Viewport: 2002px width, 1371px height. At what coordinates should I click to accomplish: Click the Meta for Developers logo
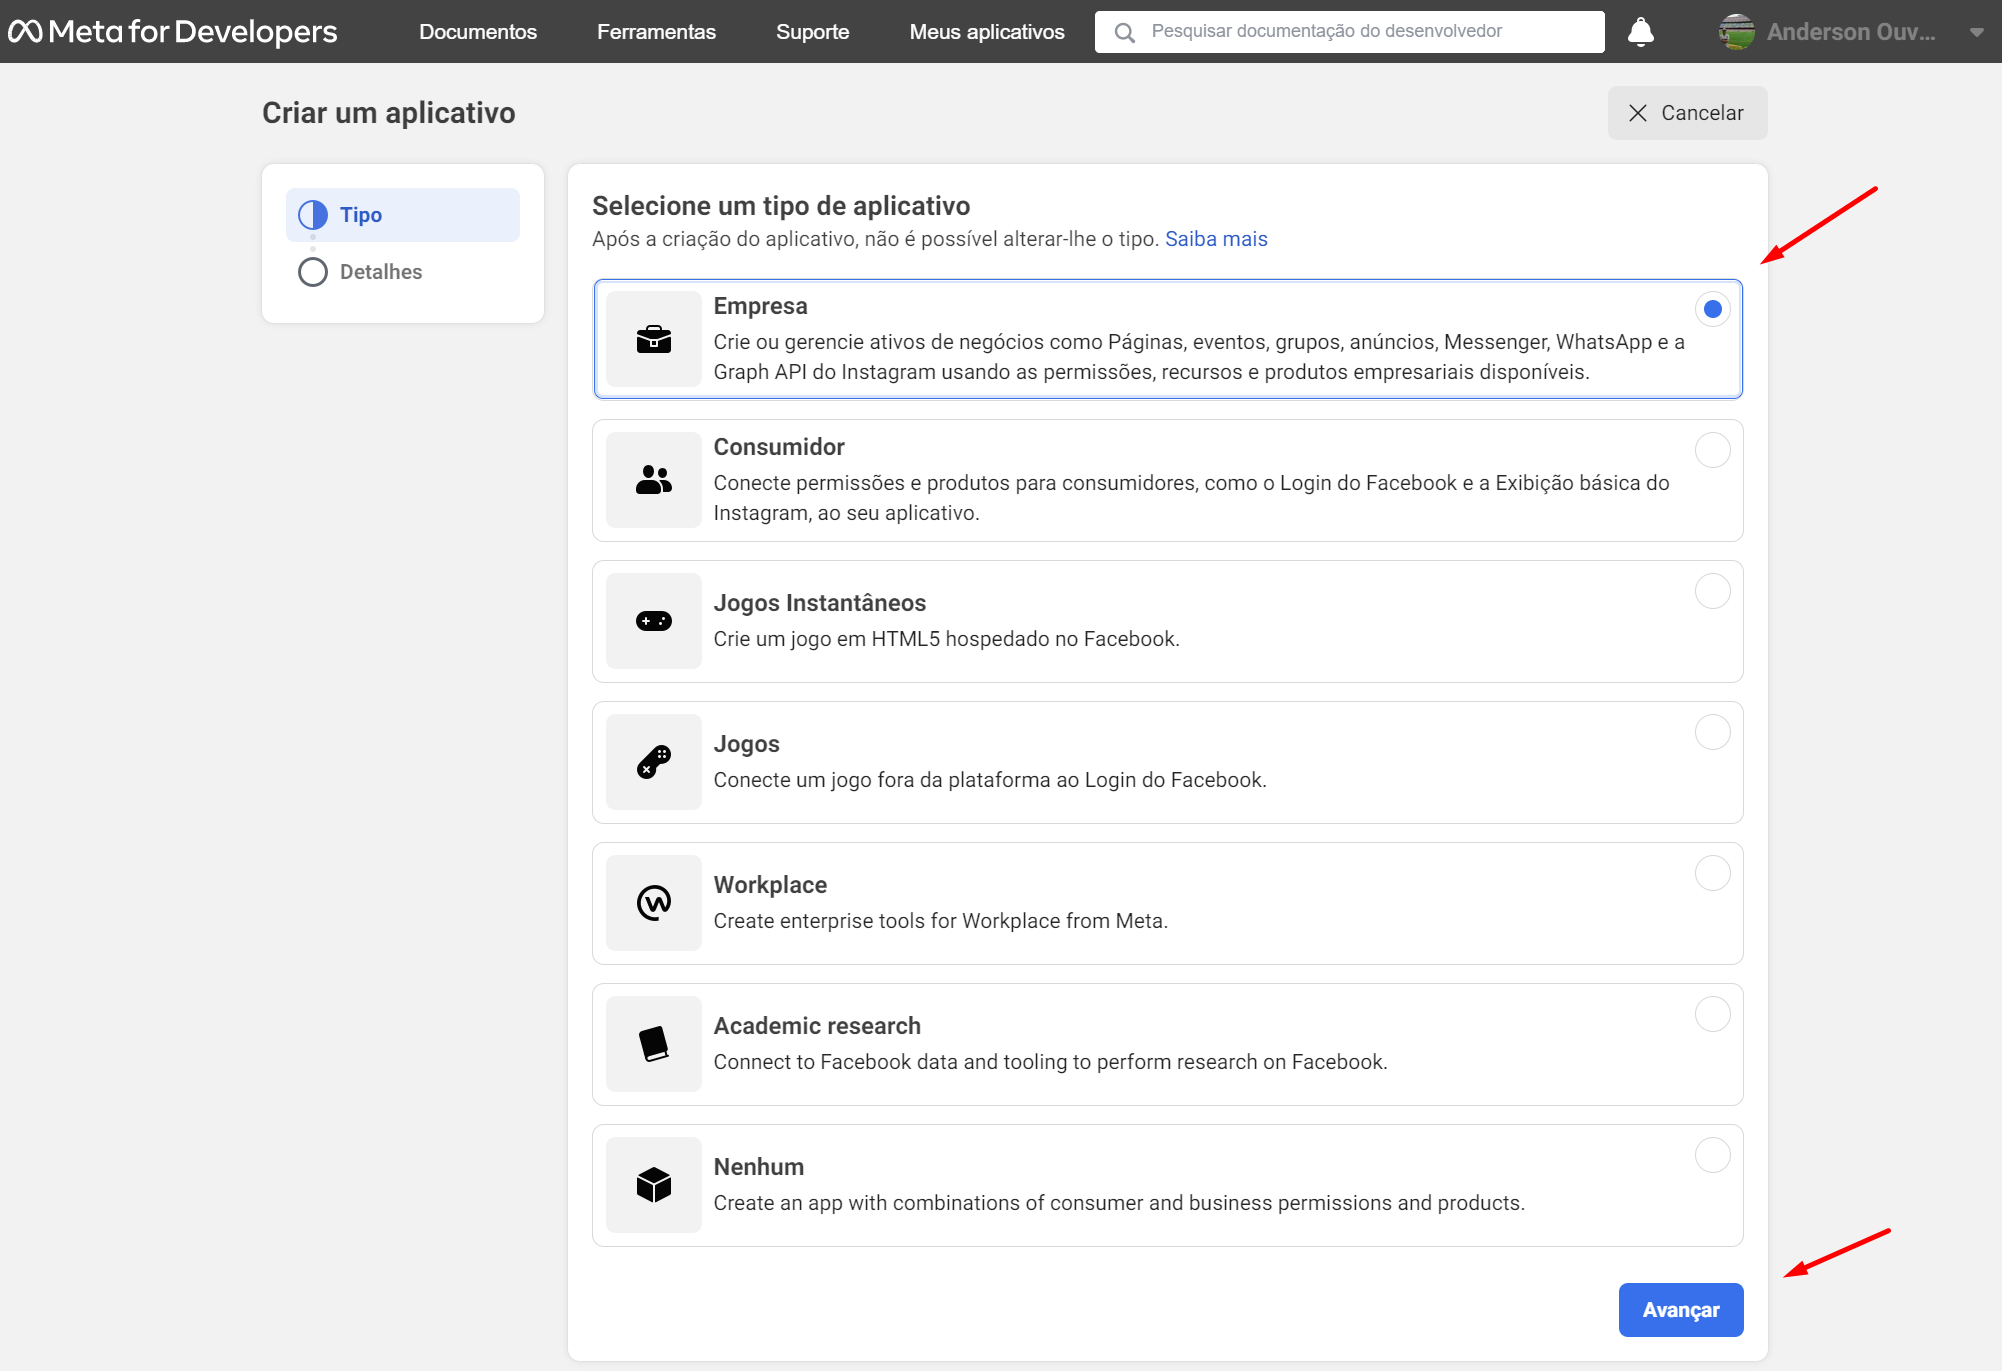tap(173, 31)
